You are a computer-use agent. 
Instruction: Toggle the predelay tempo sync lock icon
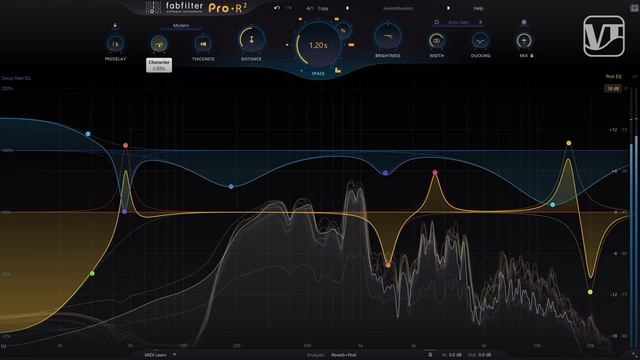115,25
